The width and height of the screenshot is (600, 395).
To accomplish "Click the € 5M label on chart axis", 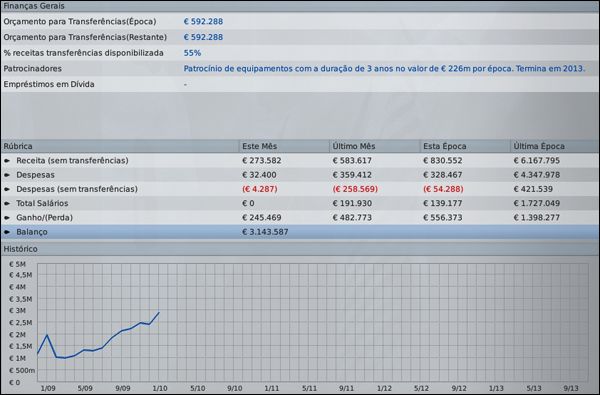I will point(17,264).
